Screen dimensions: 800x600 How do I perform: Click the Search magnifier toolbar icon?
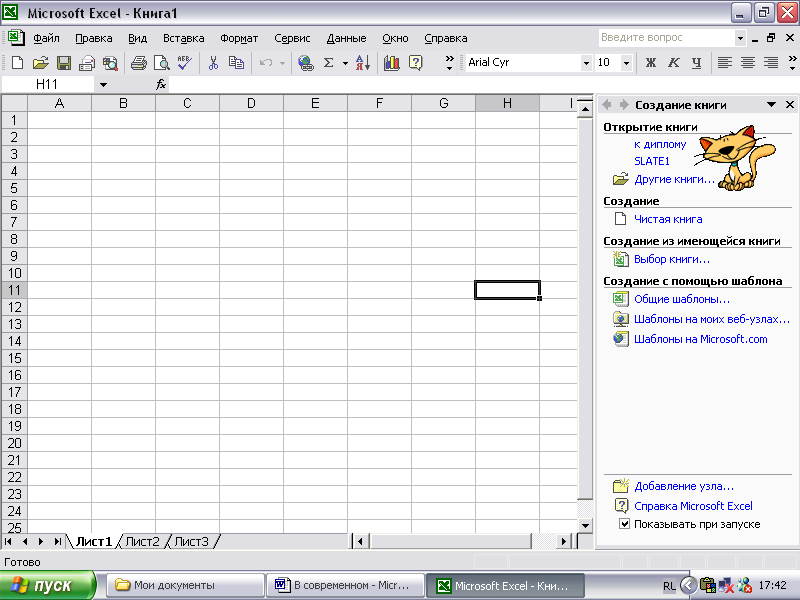click(x=110, y=63)
